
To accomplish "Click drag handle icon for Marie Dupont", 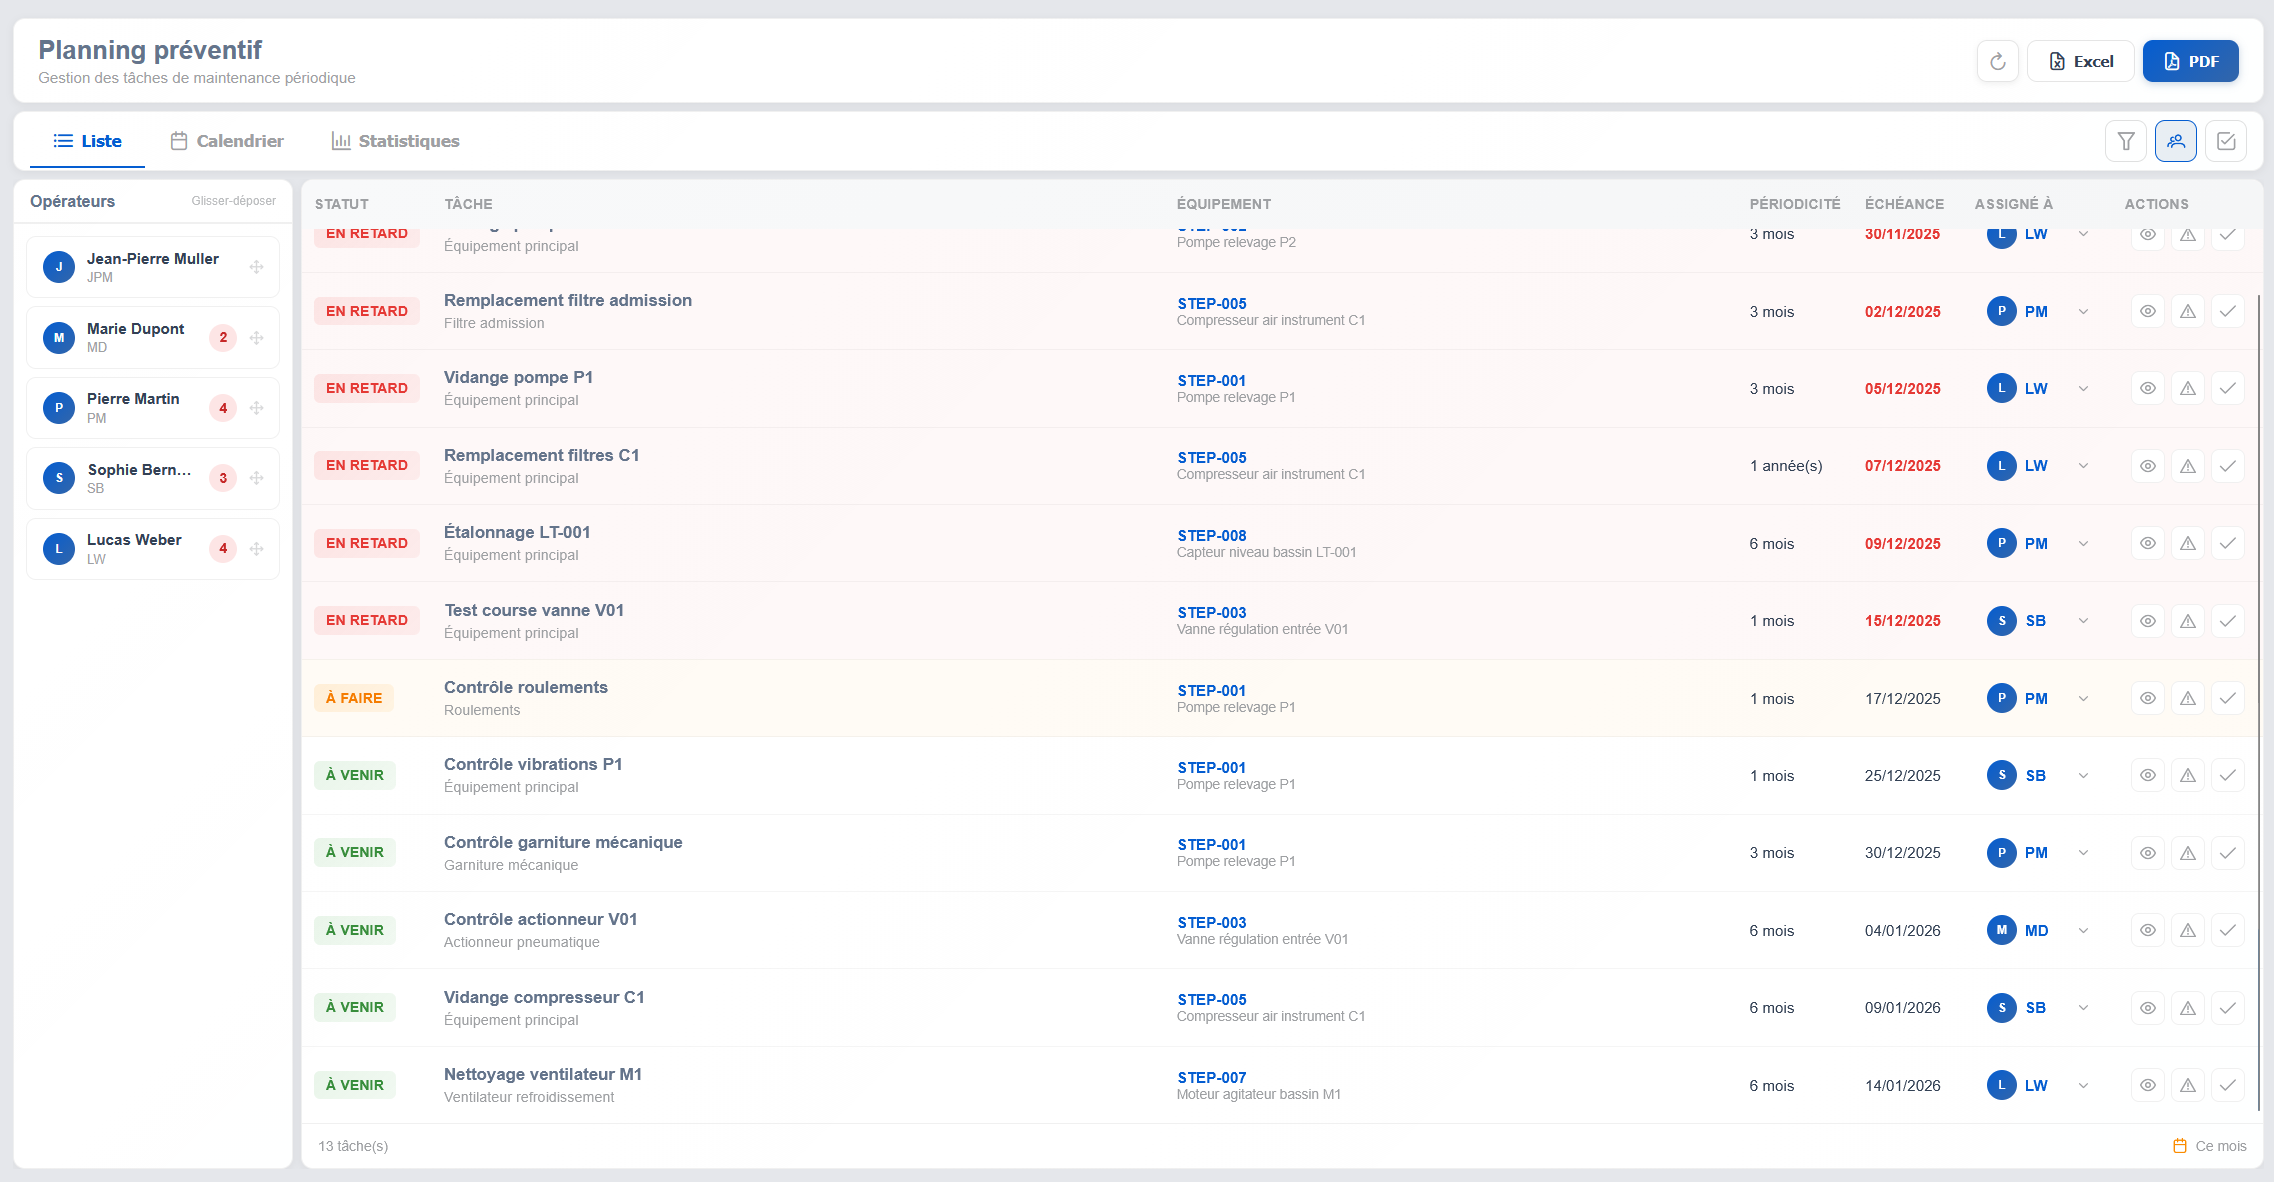I will tap(257, 338).
